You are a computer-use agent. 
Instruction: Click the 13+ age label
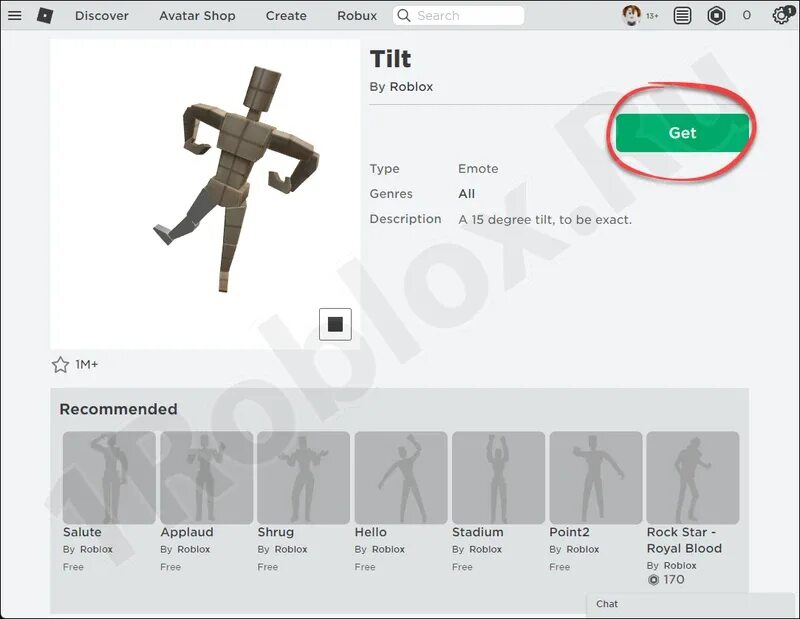point(652,16)
